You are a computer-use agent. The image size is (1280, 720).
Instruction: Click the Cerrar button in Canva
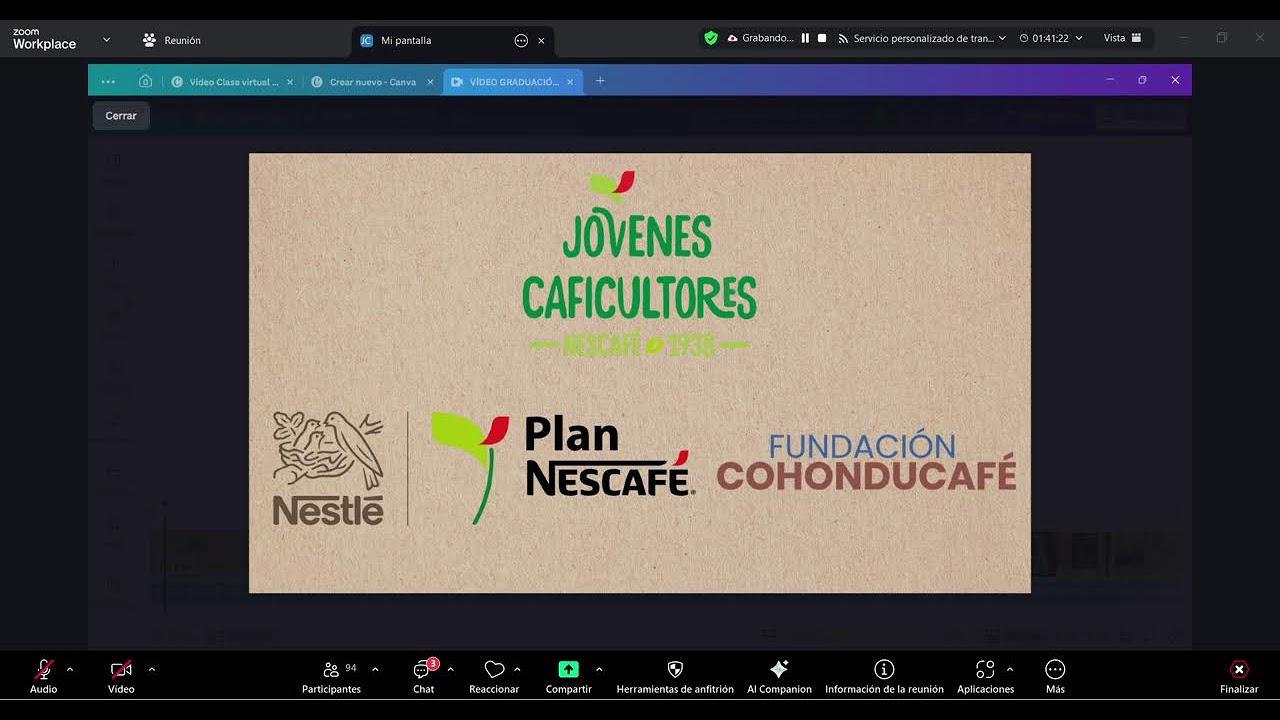tap(121, 116)
